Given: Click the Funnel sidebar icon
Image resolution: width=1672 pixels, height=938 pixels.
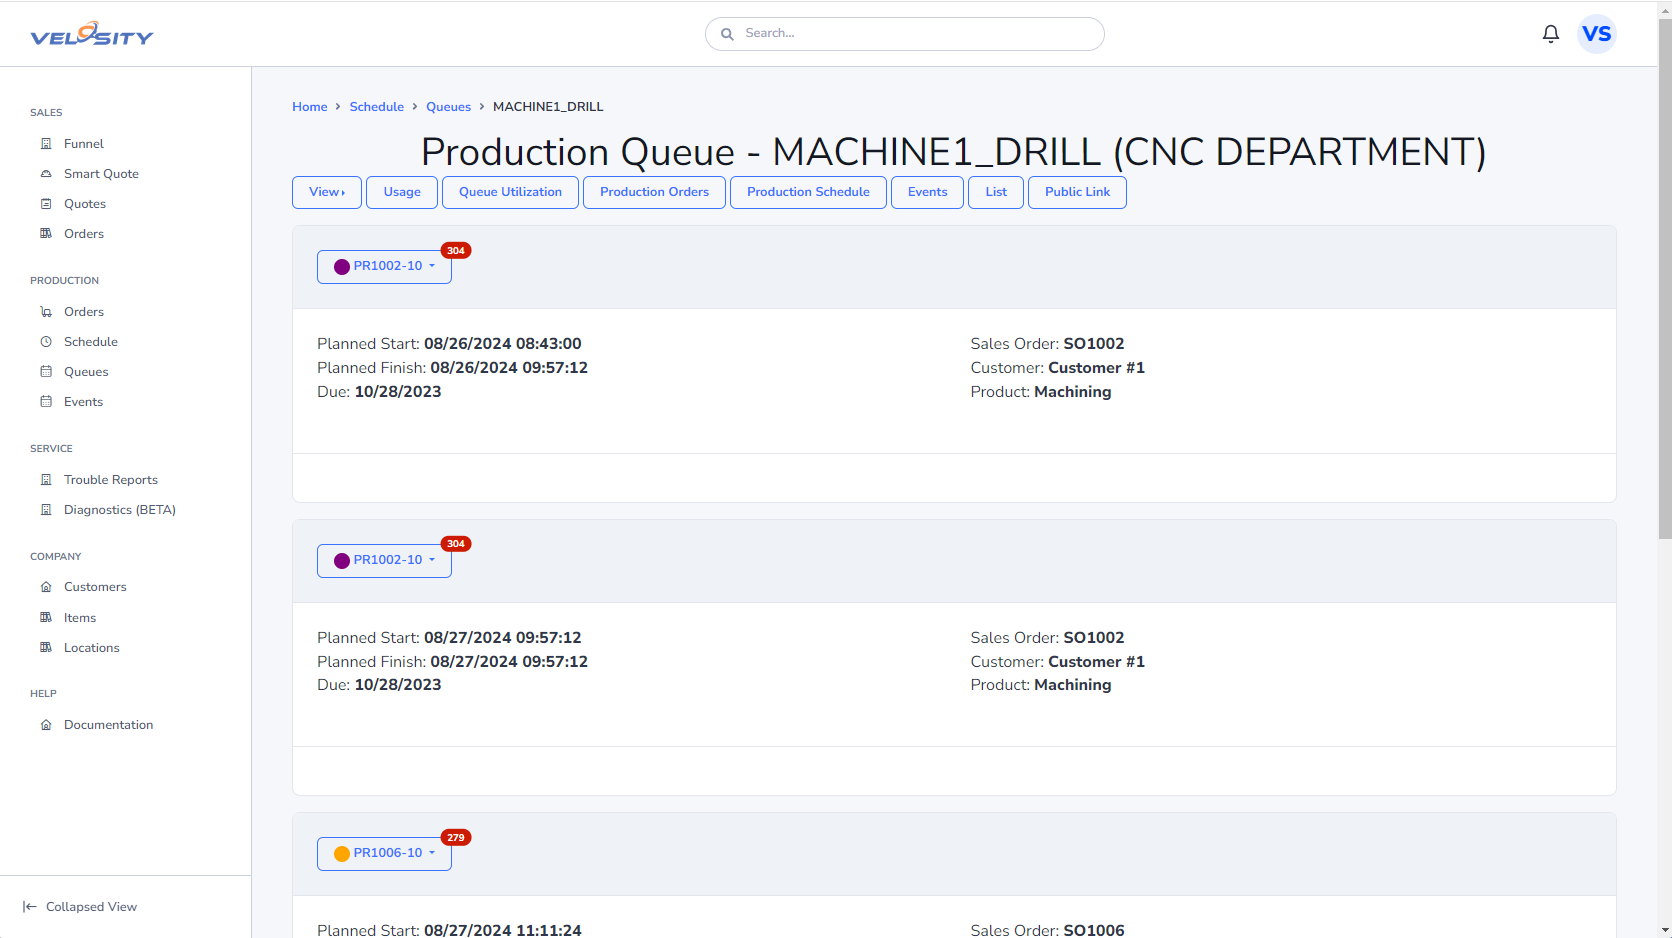Looking at the screenshot, I should (46, 144).
